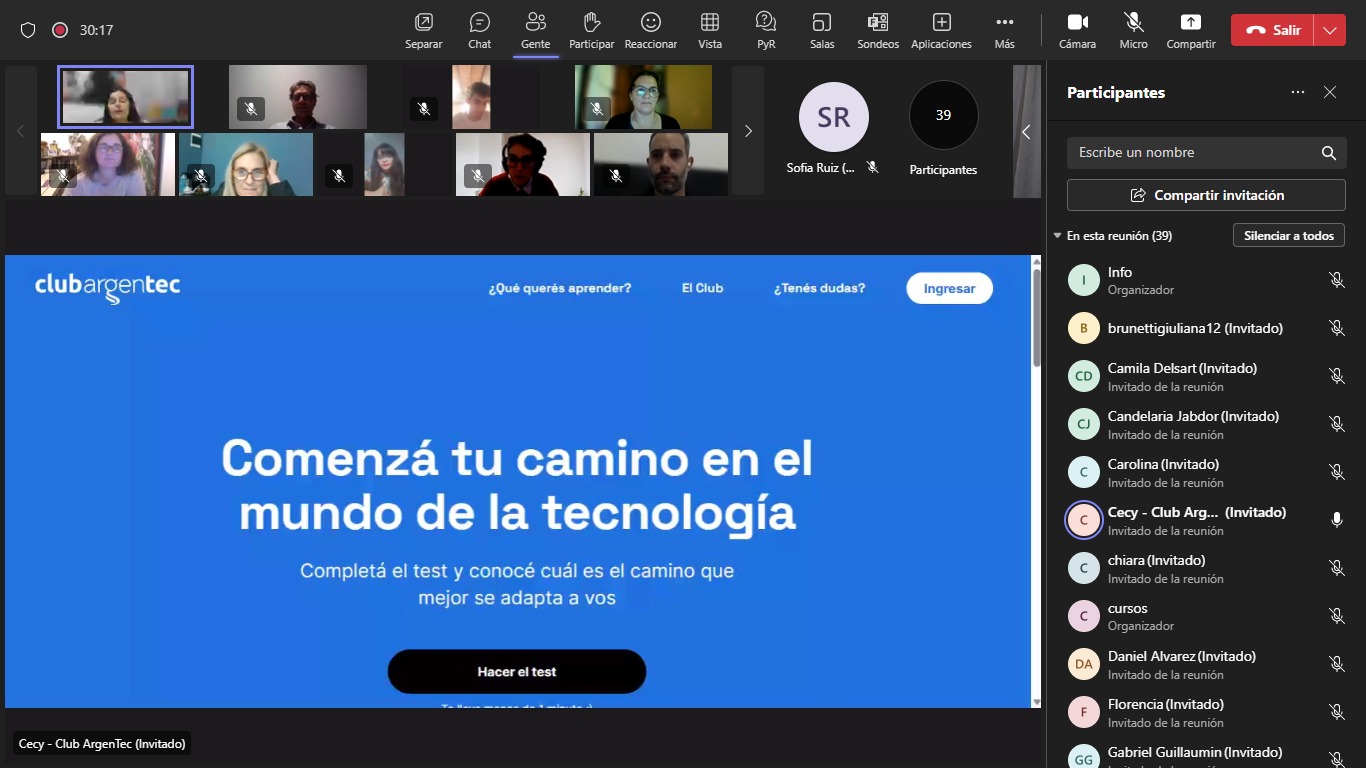Image resolution: width=1366 pixels, height=768 pixels.
Task: Collapse the gallery with the left arrow near Participantes
Action: [1026, 131]
